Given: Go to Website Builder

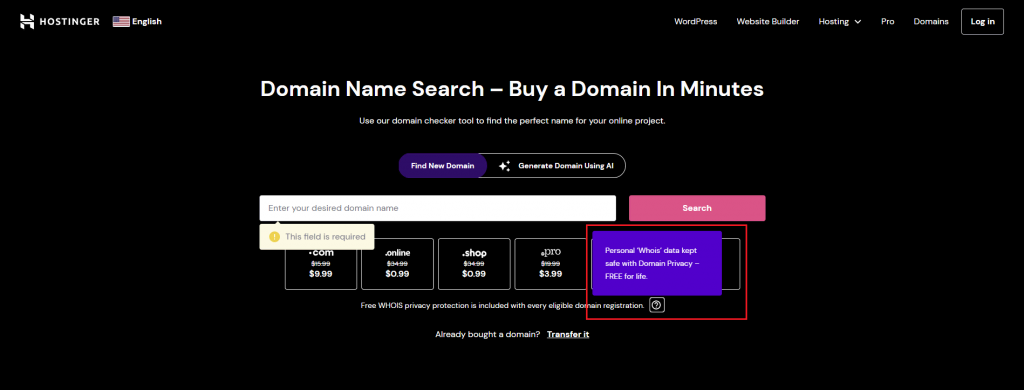Looking at the screenshot, I should point(768,22).
